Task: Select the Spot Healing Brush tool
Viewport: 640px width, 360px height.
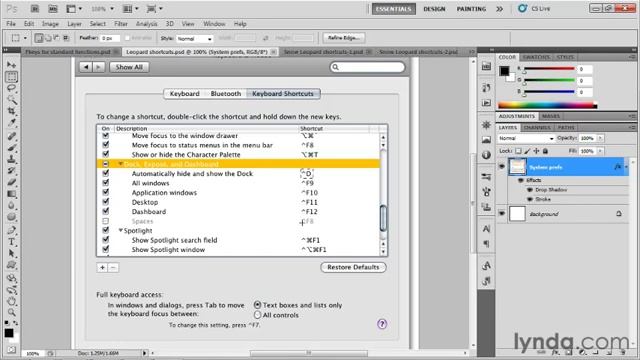Action: coord(11,136)
